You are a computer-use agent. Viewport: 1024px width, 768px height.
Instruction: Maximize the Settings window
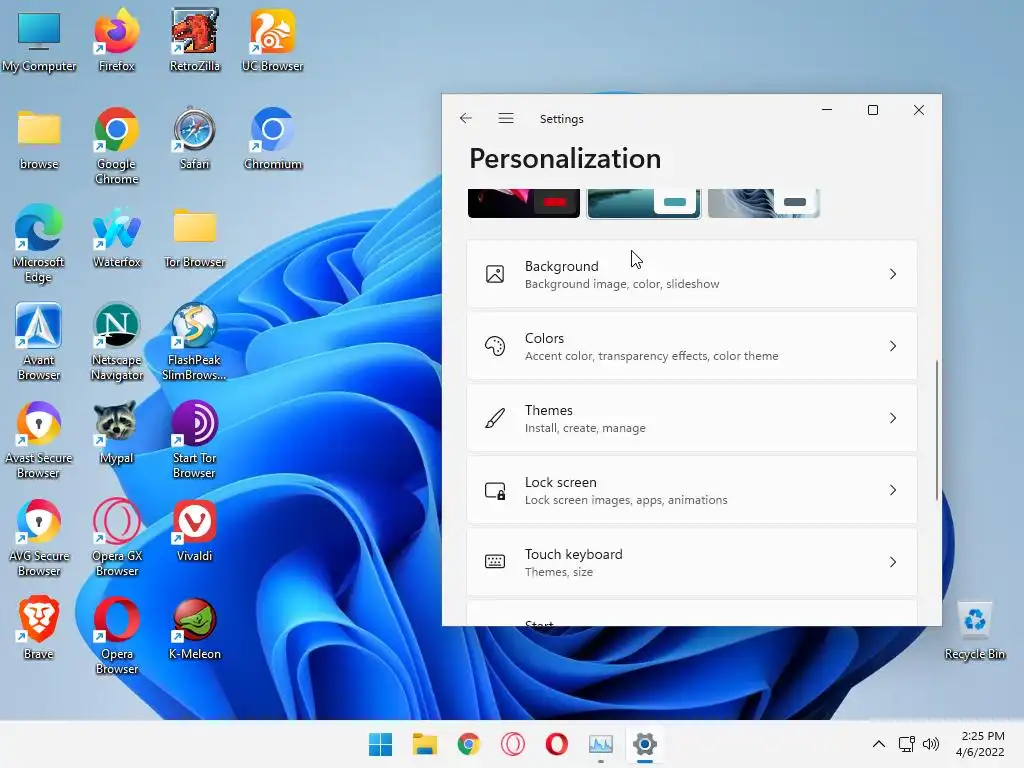pos(872,110)
